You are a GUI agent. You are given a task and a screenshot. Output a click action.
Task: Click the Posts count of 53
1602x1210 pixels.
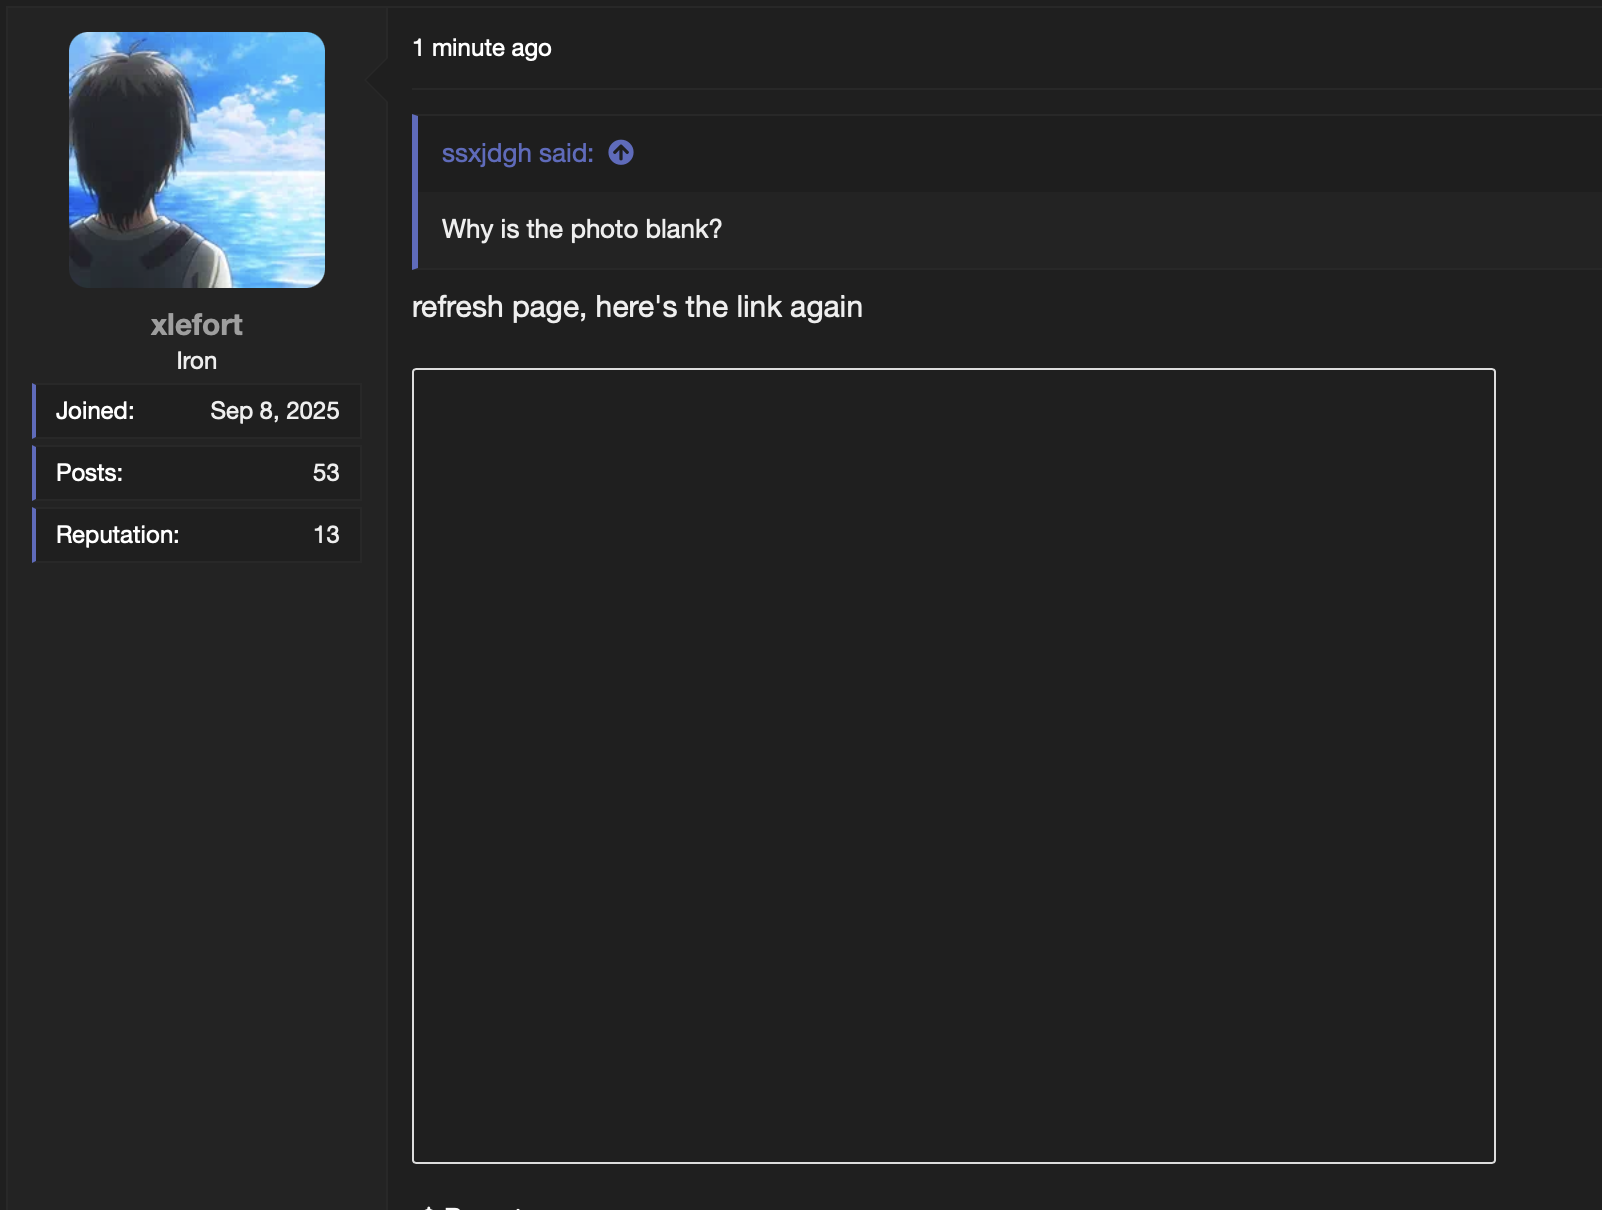(x=325, y=472)
